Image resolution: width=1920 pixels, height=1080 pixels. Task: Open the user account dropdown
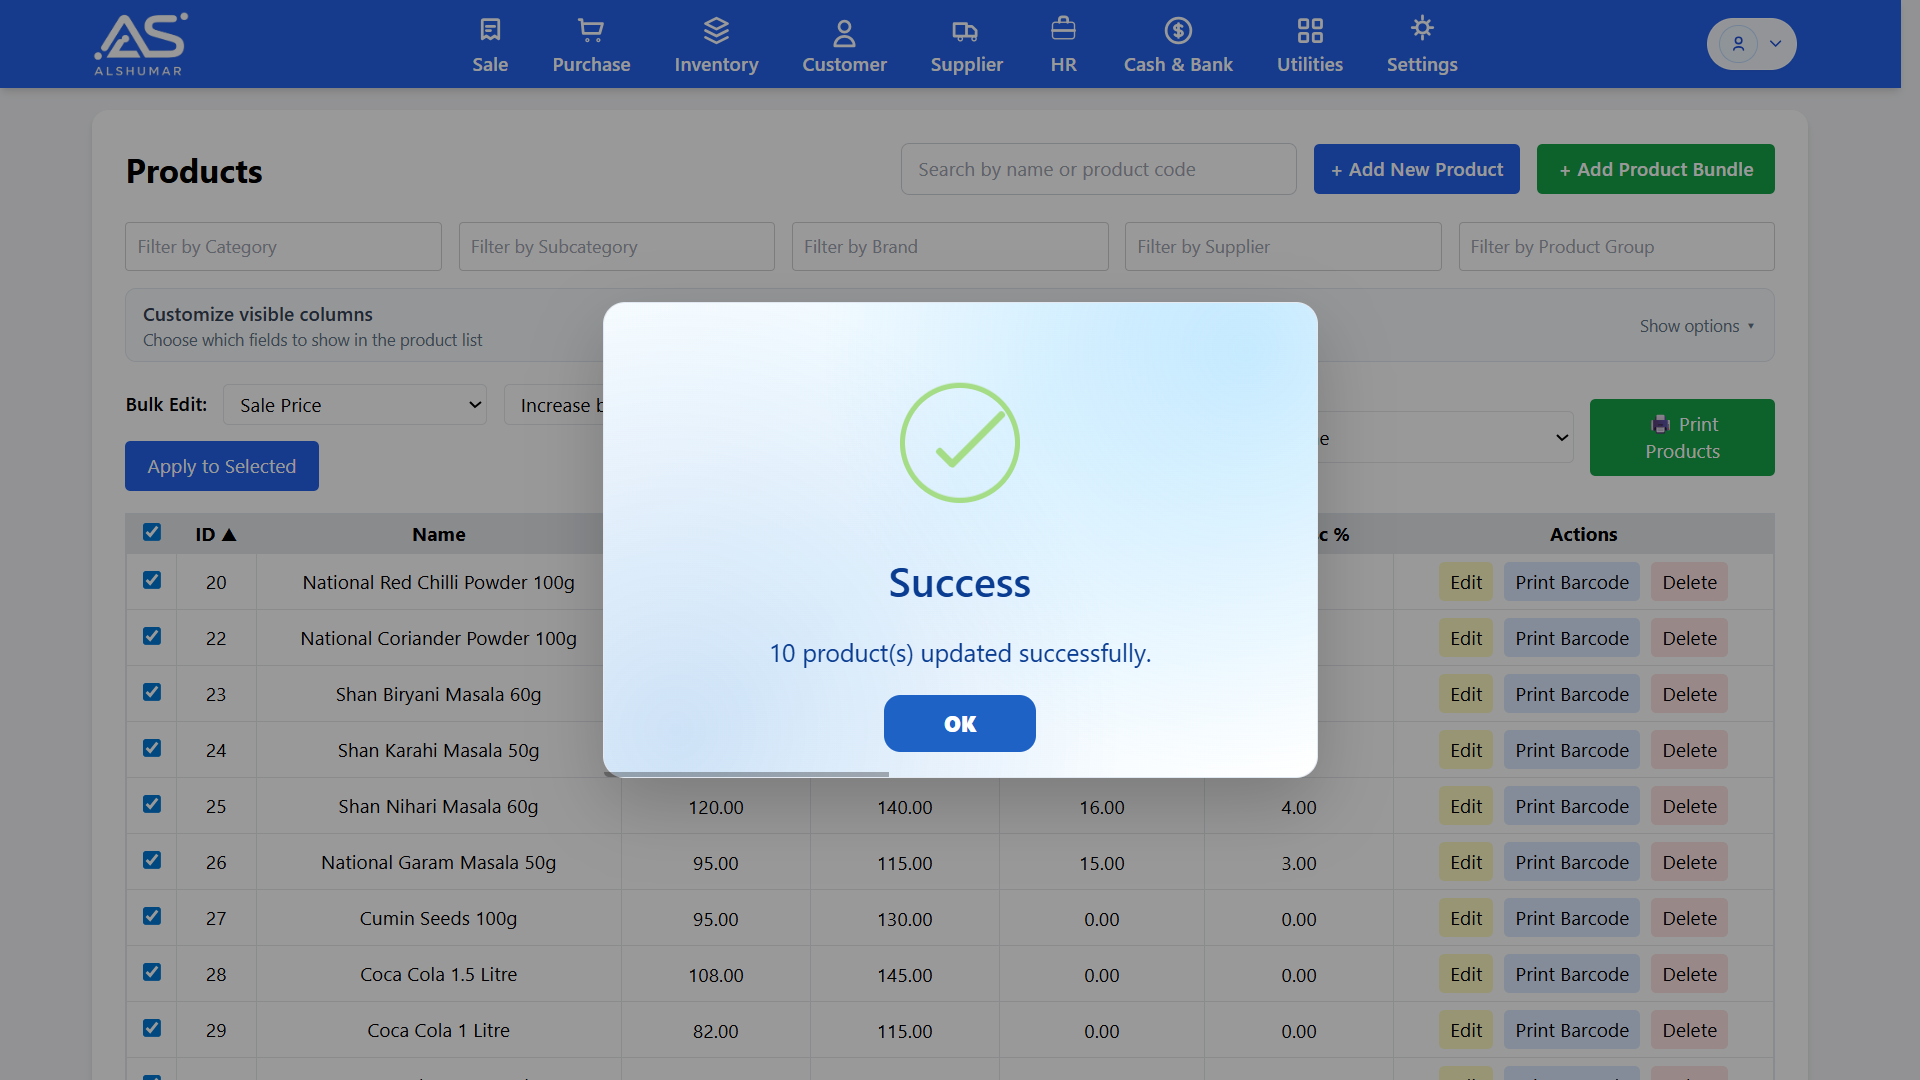(1751, 43)
